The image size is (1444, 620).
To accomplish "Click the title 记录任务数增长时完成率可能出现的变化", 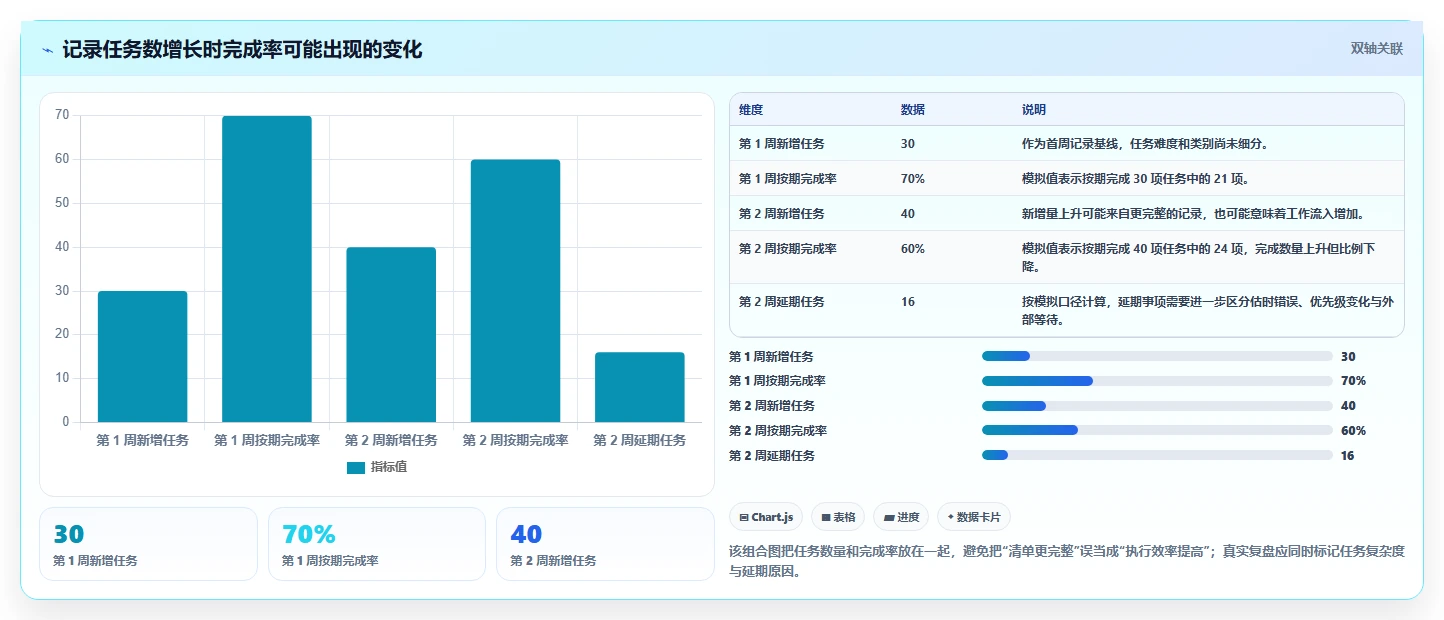I will (242, 50).
